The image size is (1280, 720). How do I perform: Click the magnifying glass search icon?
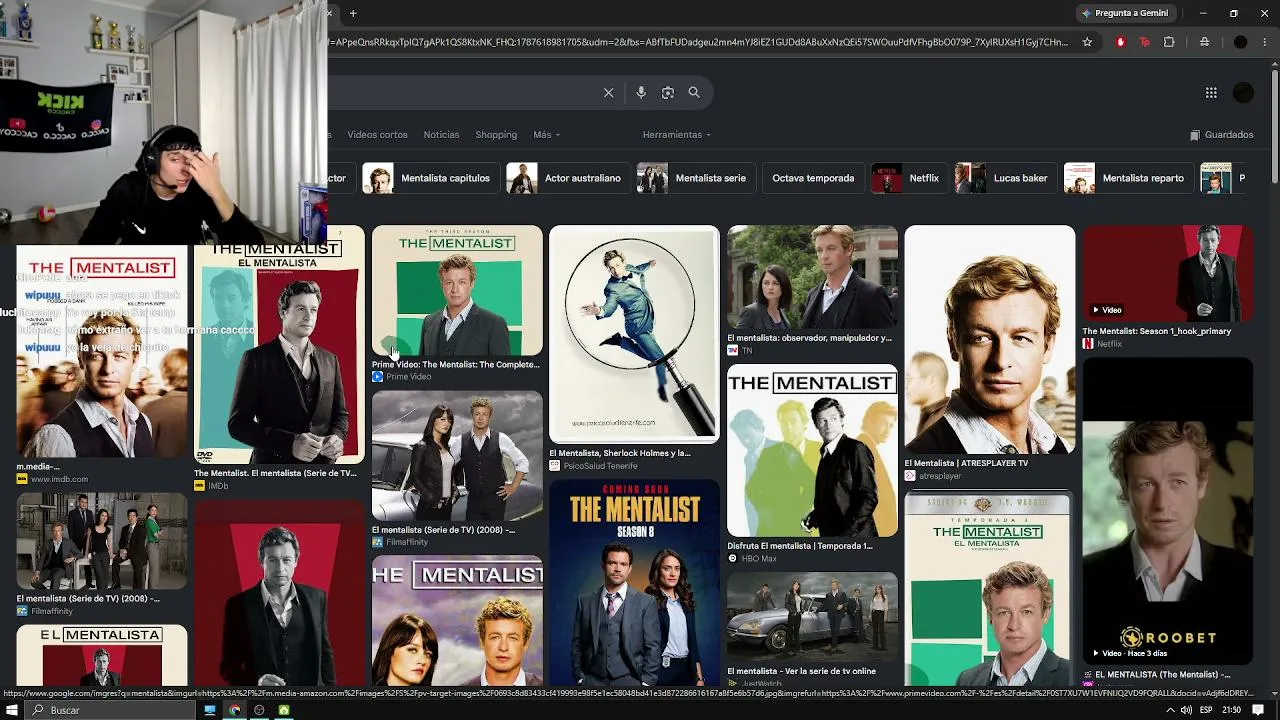pos(694,93)
